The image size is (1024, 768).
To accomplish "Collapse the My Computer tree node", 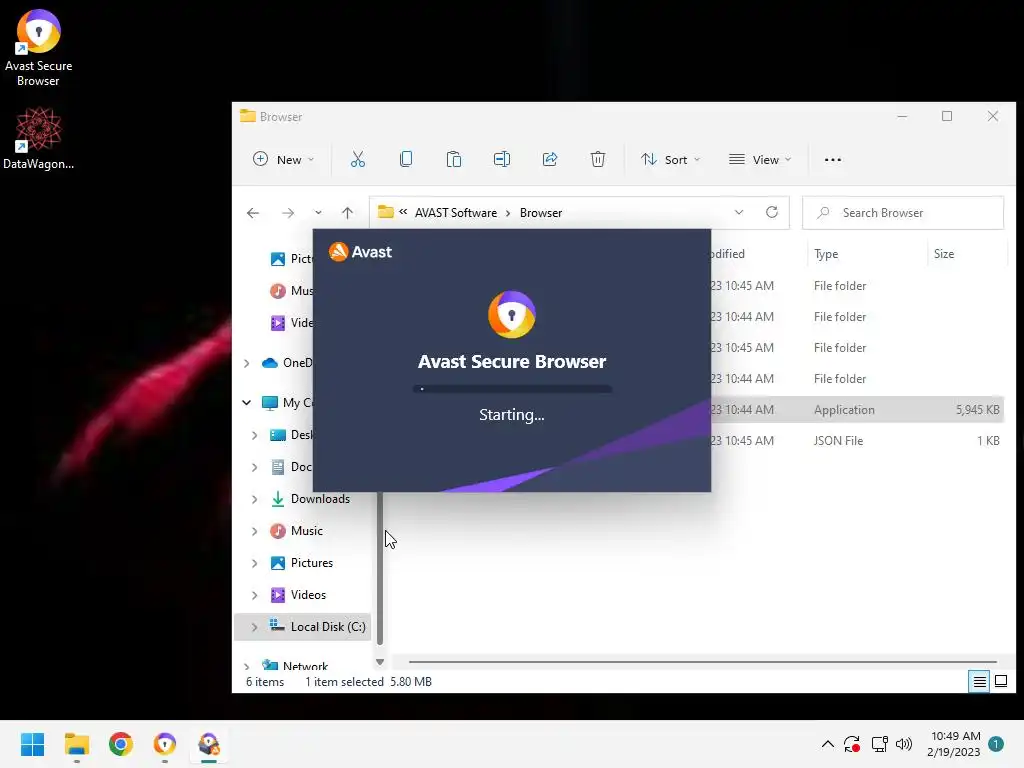I will click(246, 403).
